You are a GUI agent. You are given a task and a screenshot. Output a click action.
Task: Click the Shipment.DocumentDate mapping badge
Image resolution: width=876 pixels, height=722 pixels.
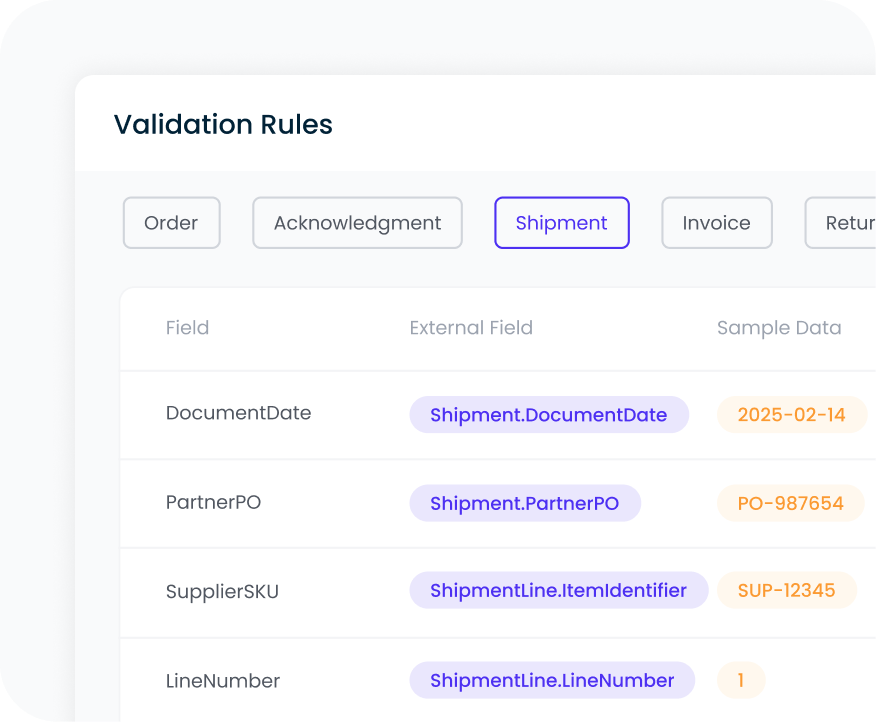pos(548,414)
